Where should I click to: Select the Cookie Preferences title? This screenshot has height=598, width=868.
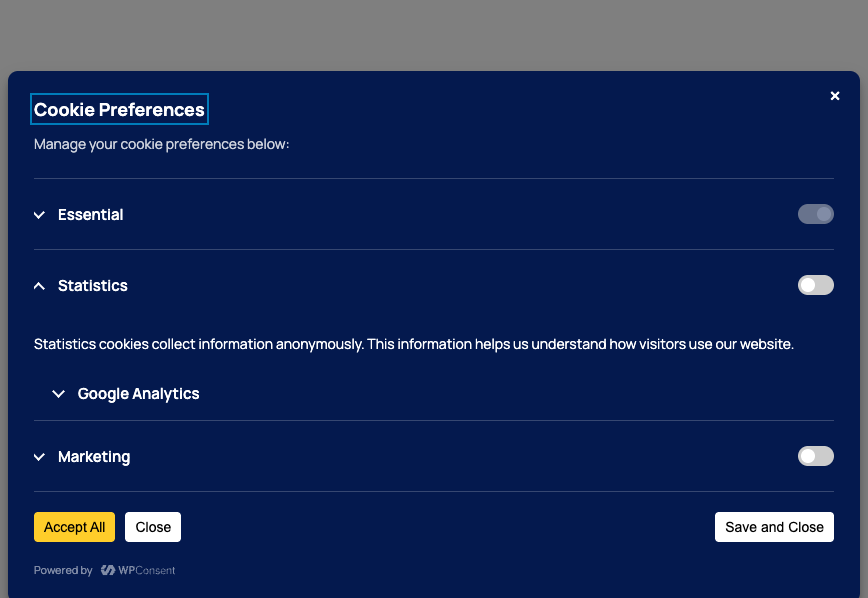click(119, 109)
